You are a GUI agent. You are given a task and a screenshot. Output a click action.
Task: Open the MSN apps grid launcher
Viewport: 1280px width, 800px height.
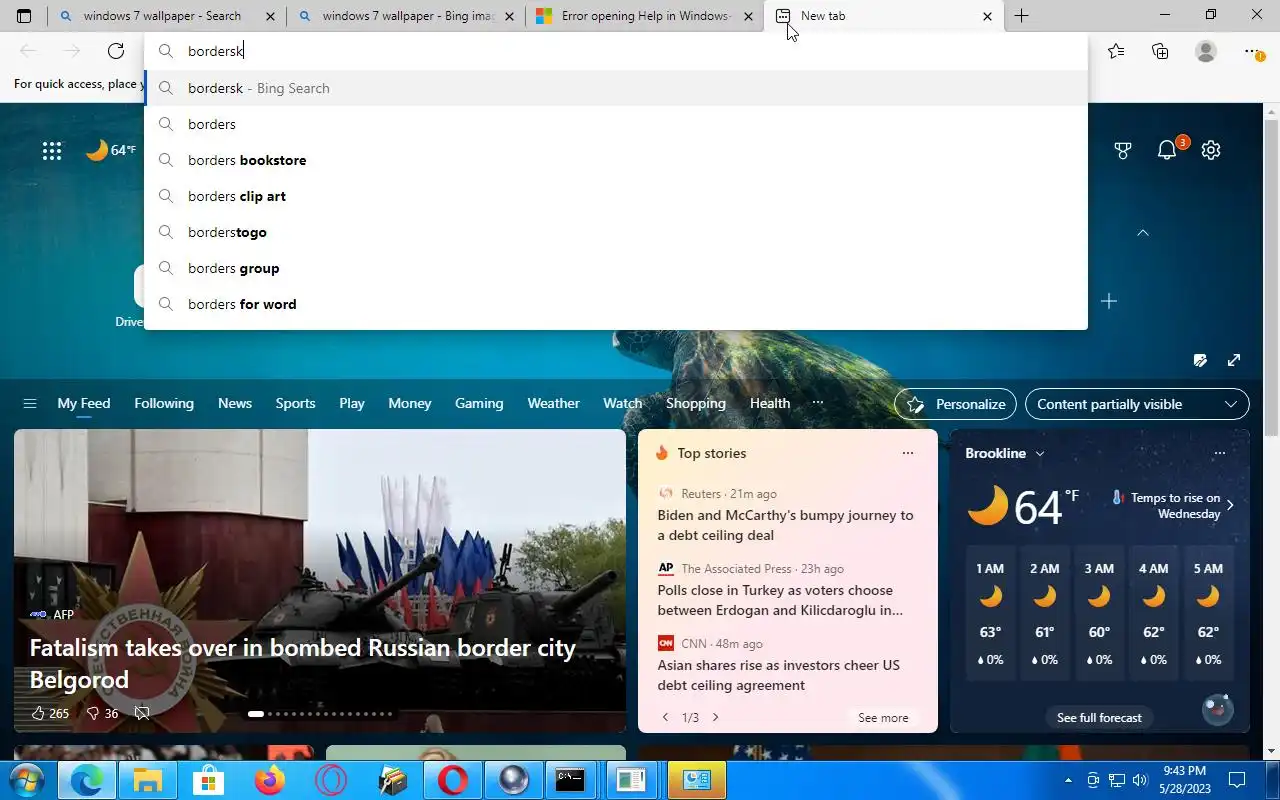pyautogui.click(x=52, y=150)
